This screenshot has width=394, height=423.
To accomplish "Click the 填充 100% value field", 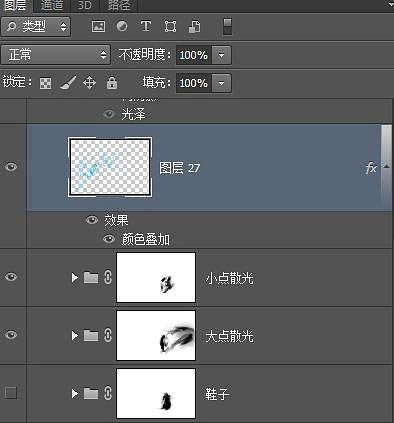I will pyautogui.click(x=194, y=83).
